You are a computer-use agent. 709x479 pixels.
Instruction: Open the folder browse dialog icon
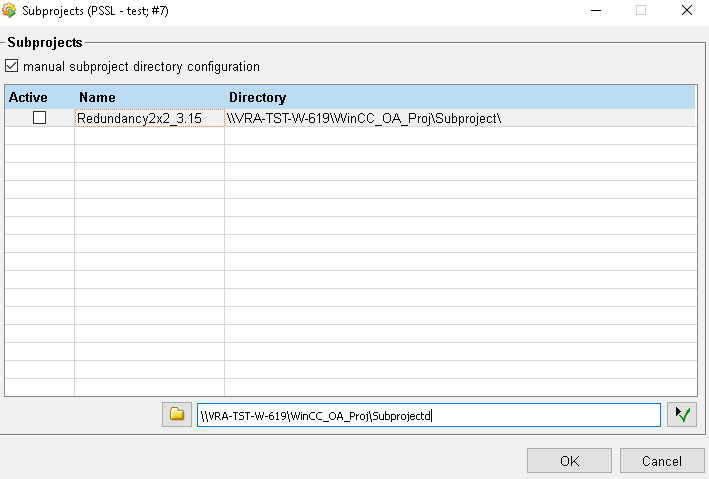pyautogui.click(x=177, y=414)
